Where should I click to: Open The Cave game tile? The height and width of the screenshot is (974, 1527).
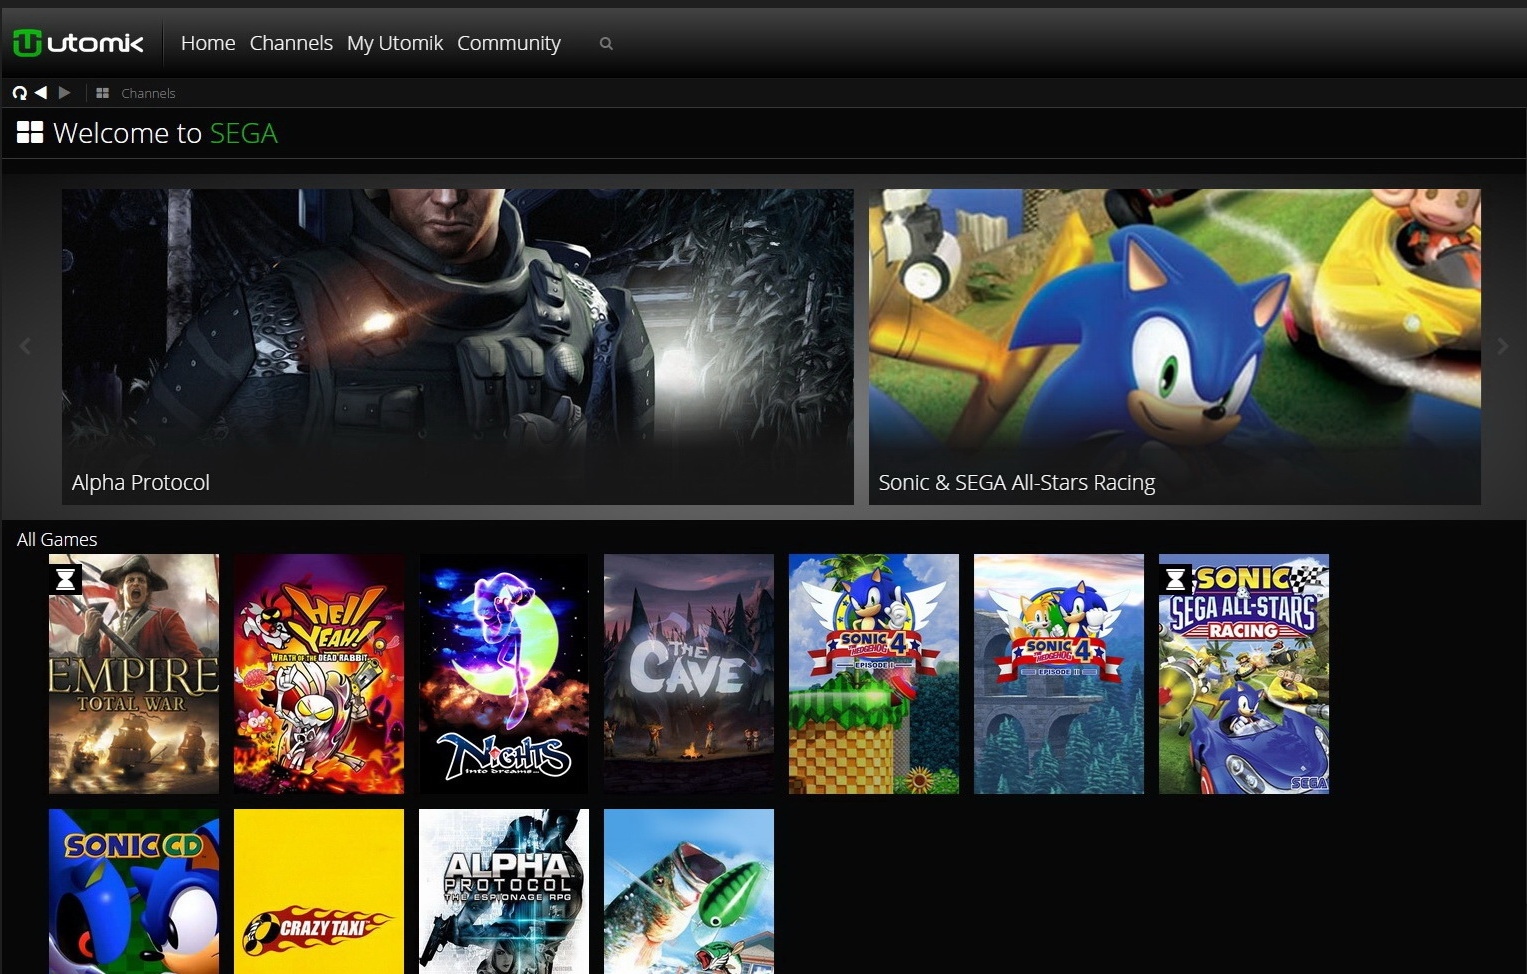tap(689, 674)
